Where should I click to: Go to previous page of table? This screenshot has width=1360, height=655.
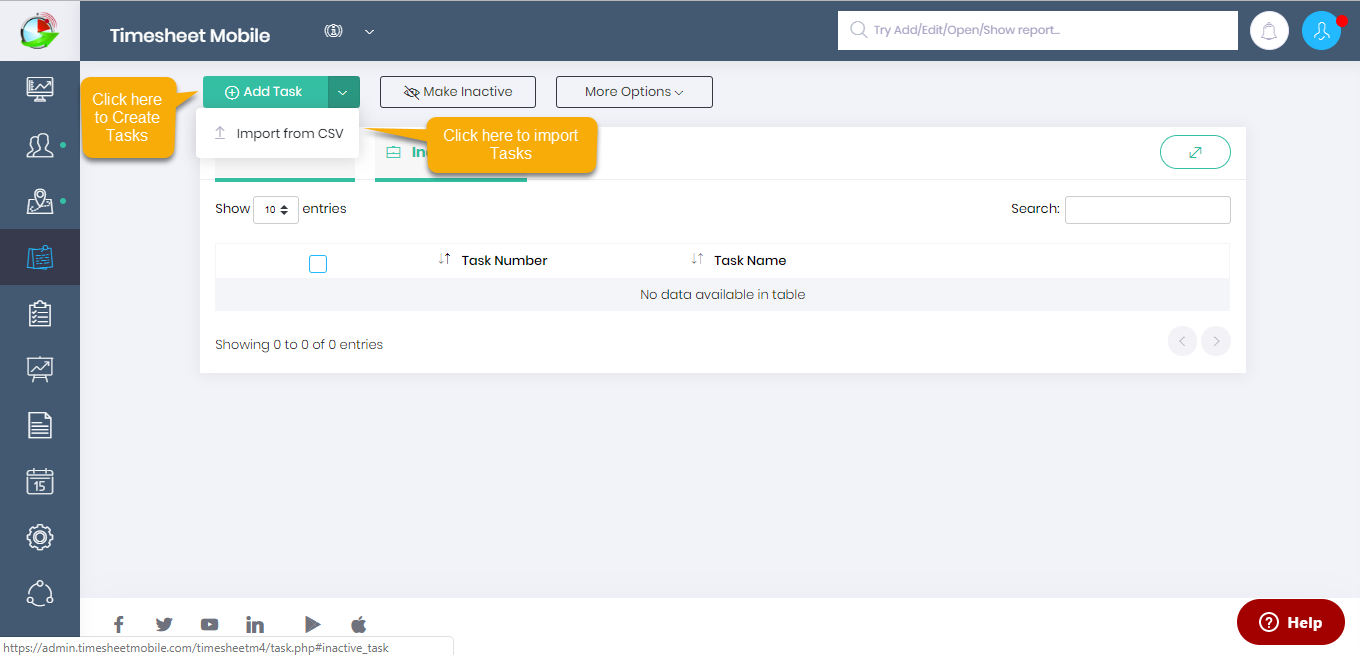pyautogui.click(x=1182, y=341)
